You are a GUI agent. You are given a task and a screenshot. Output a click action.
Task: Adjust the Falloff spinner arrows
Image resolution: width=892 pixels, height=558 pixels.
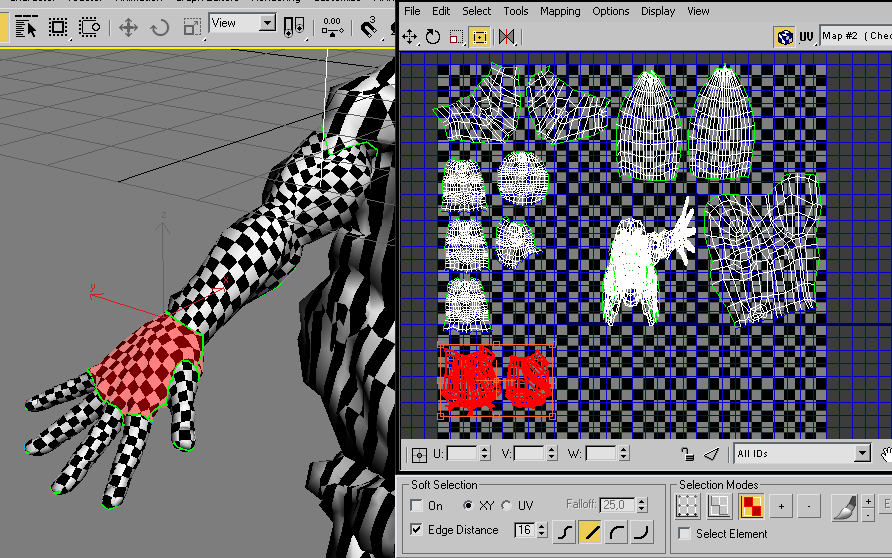pyautogui.click(x=642, y=505)
